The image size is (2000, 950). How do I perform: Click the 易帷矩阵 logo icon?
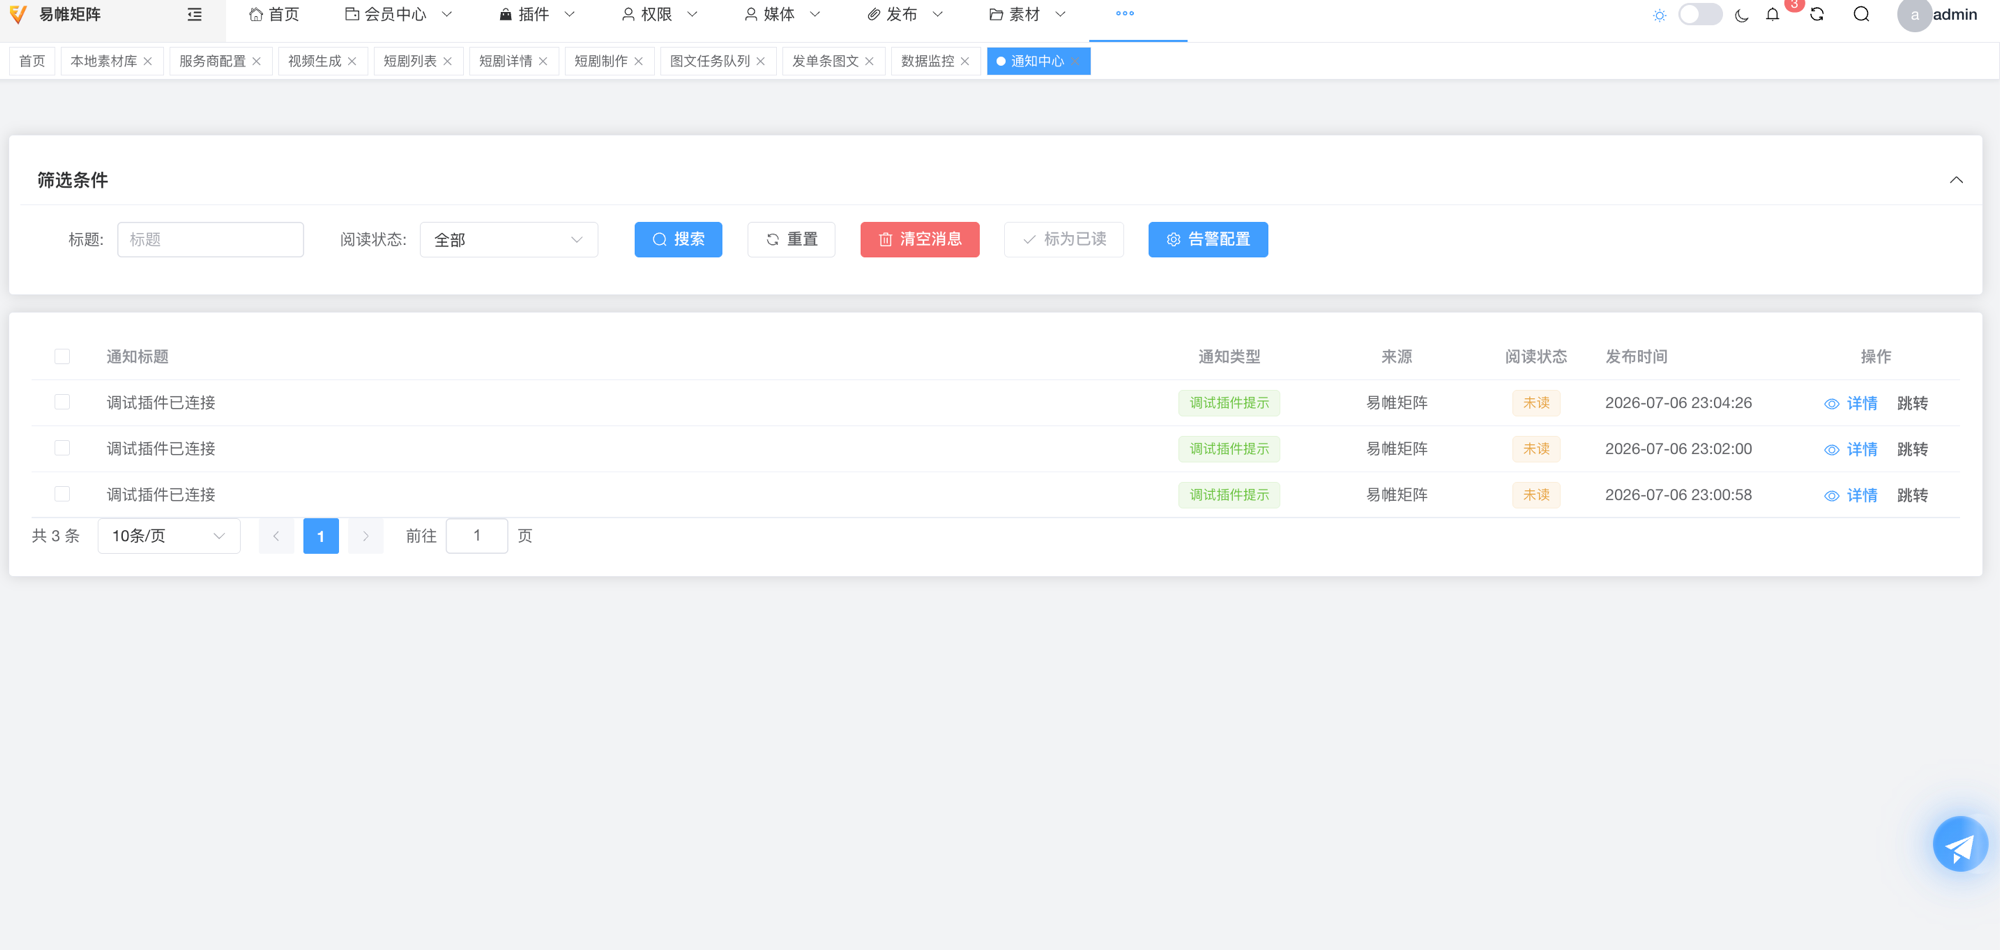[x=18, y=14]
